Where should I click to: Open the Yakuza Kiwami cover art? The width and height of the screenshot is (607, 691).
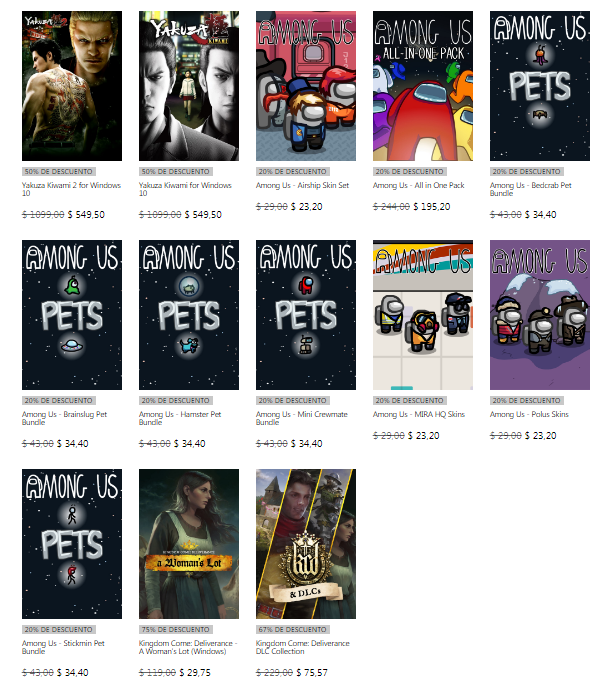click(x=189, y=86)
